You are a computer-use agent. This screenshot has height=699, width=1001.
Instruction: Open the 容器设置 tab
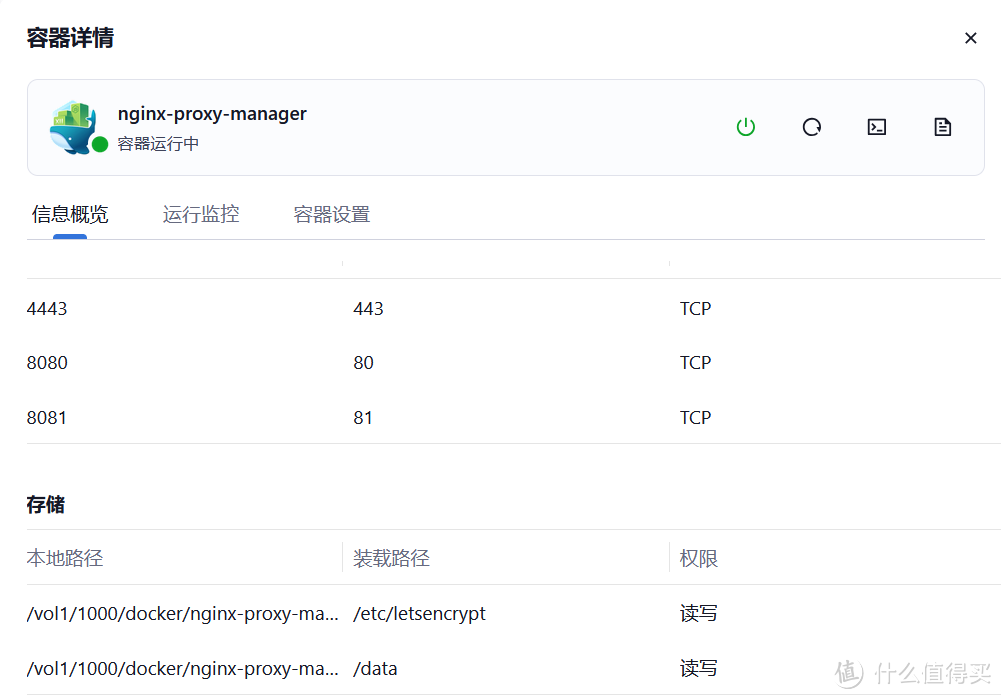coord(331,214)
